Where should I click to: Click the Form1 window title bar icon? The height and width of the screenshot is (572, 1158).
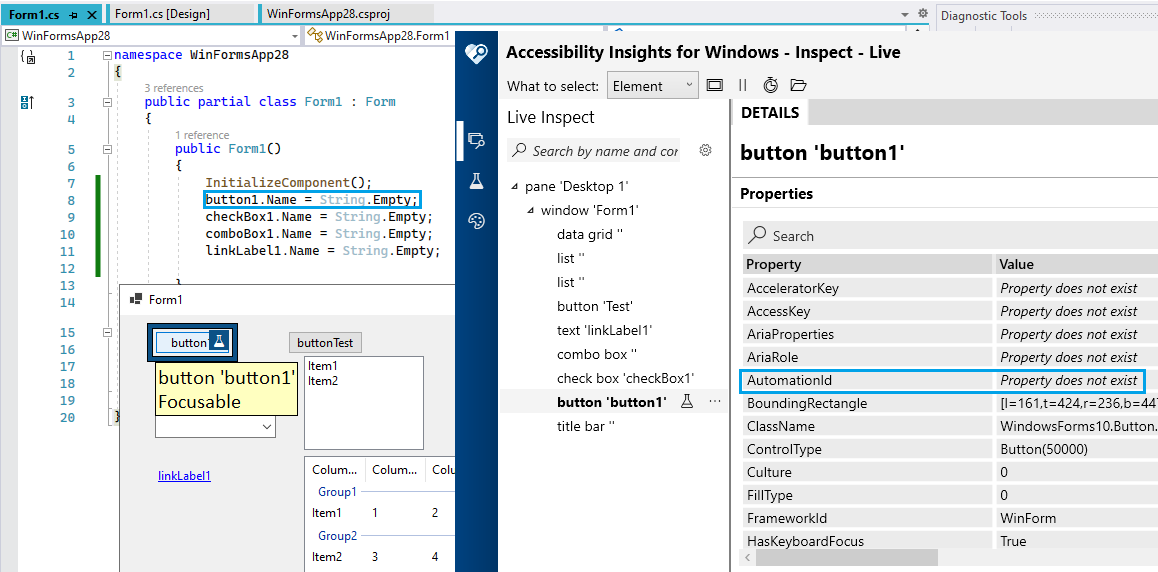click(135, 299)
